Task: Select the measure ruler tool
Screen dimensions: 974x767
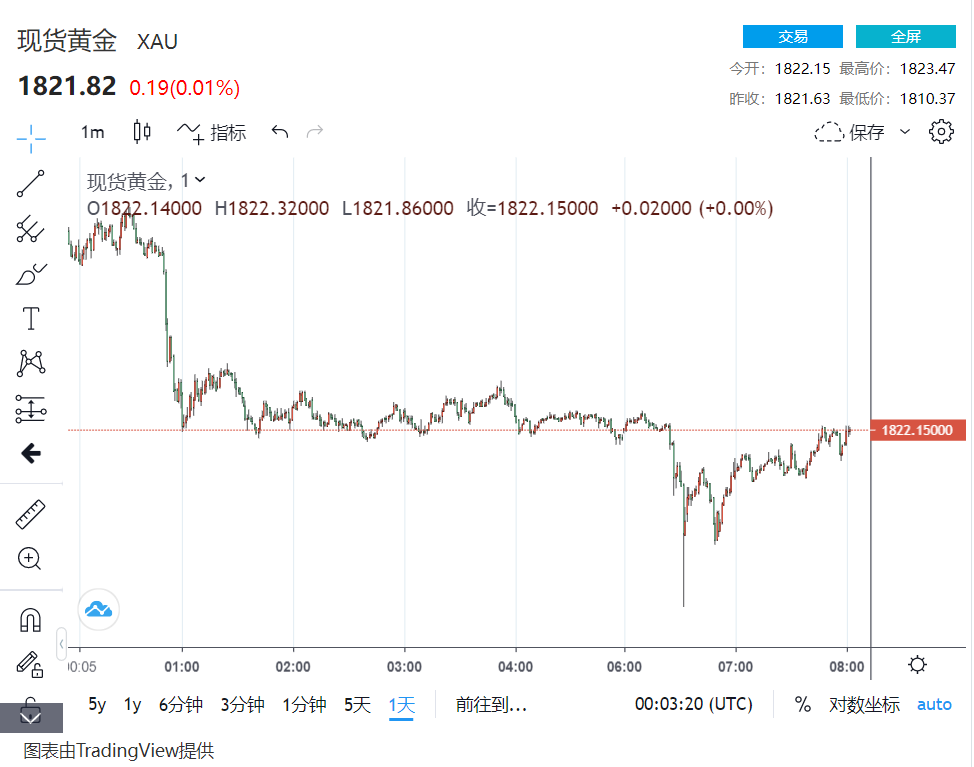Action: click(x=31, y=515)
